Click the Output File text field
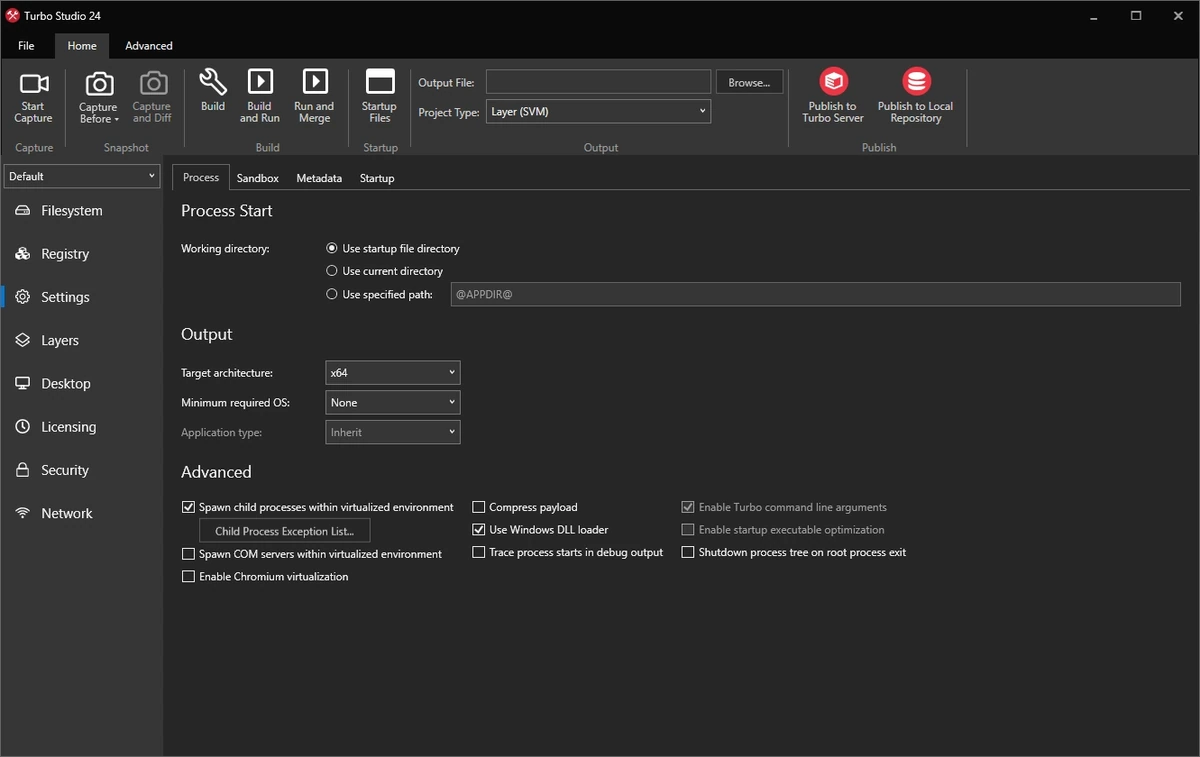Screen dimensions: 1200x757 click(x=598, y=82)
